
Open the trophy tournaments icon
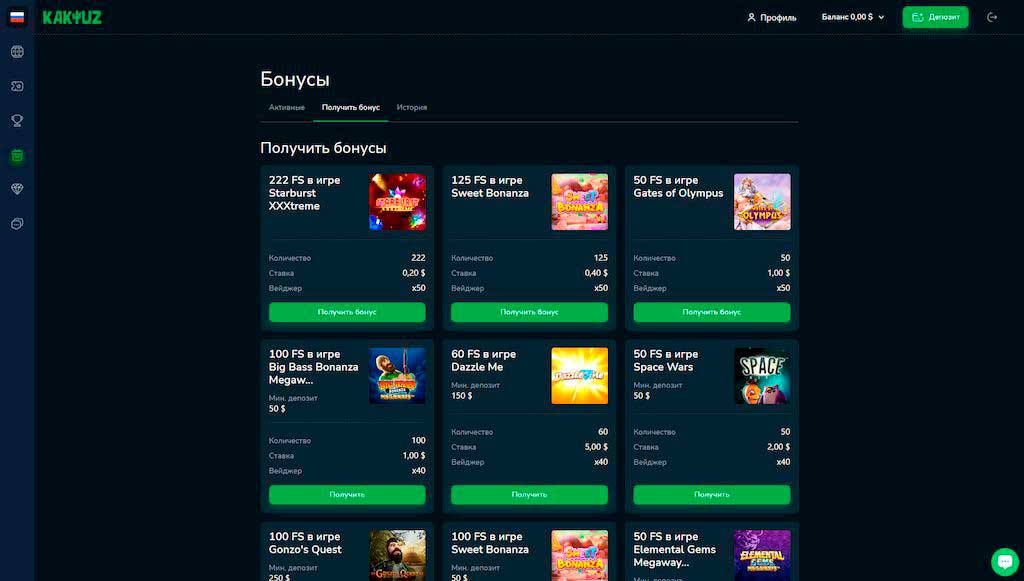(x=17, y=120)
